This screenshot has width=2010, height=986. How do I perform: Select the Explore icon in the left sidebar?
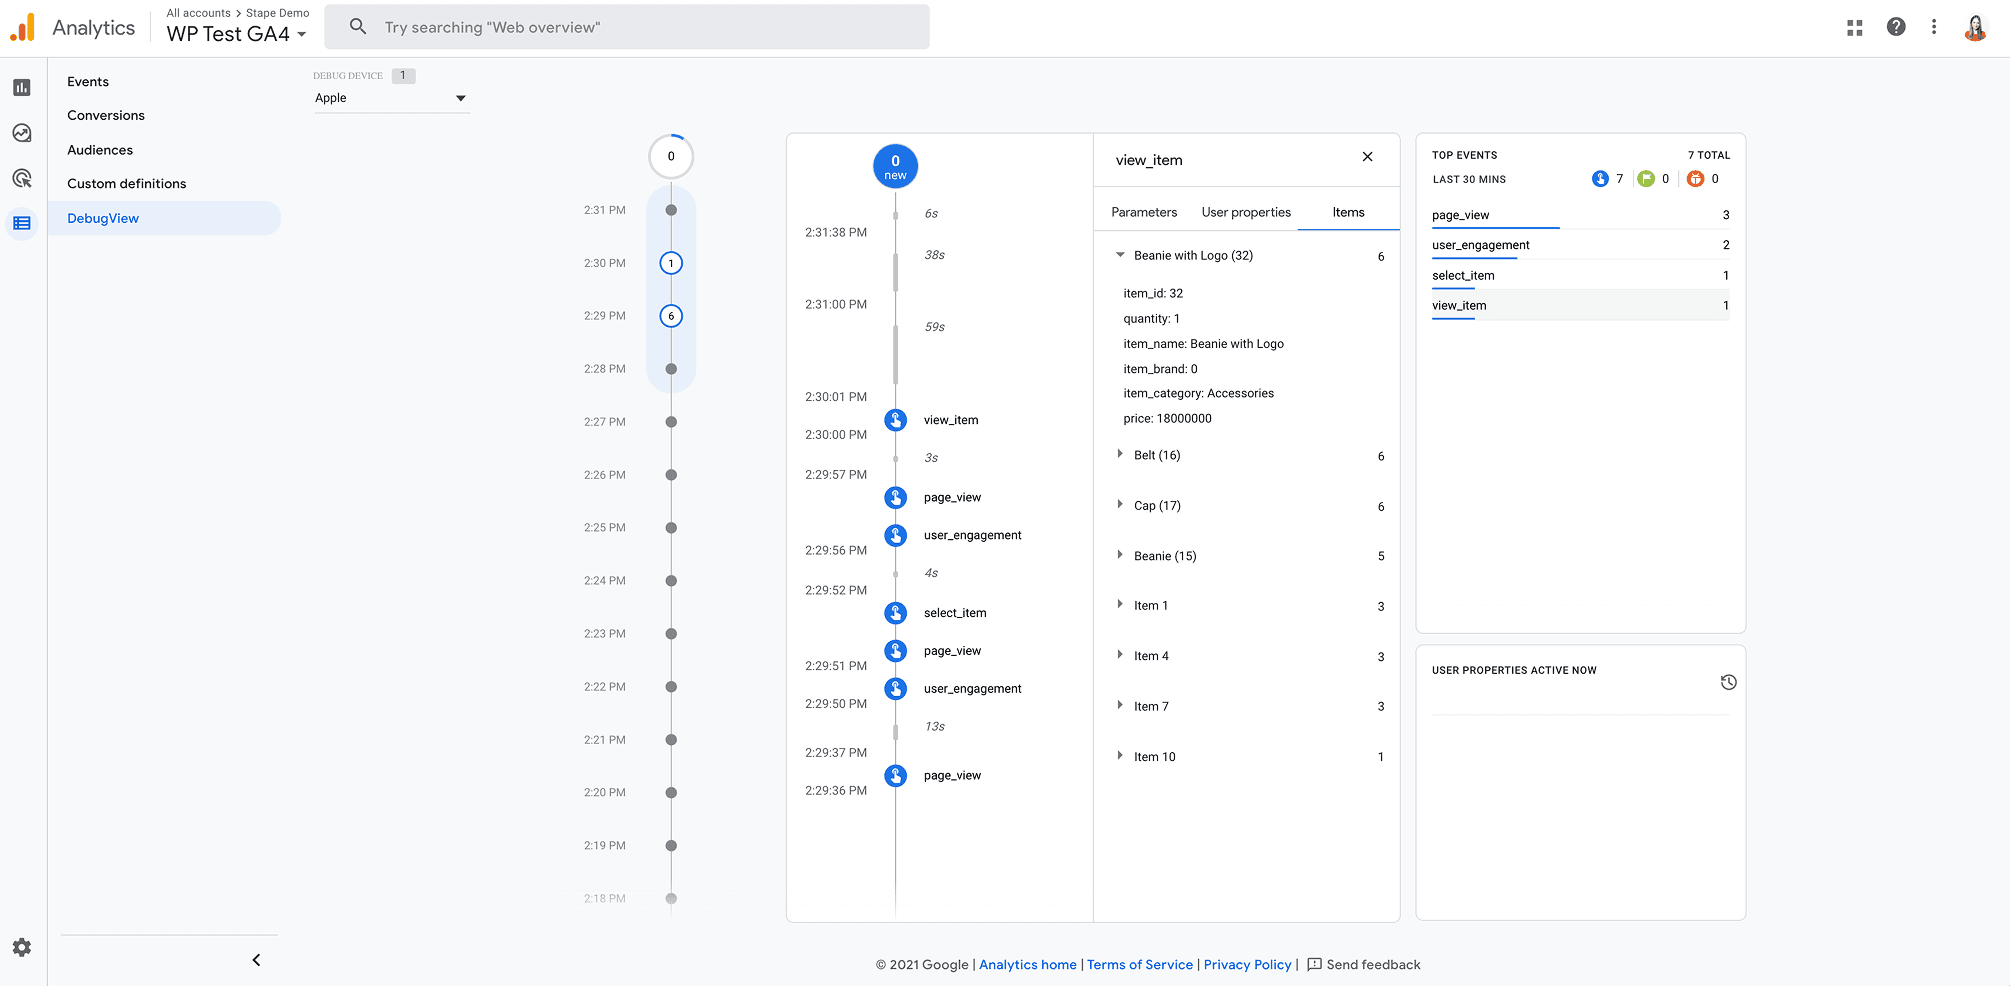(x=21, y=132)
